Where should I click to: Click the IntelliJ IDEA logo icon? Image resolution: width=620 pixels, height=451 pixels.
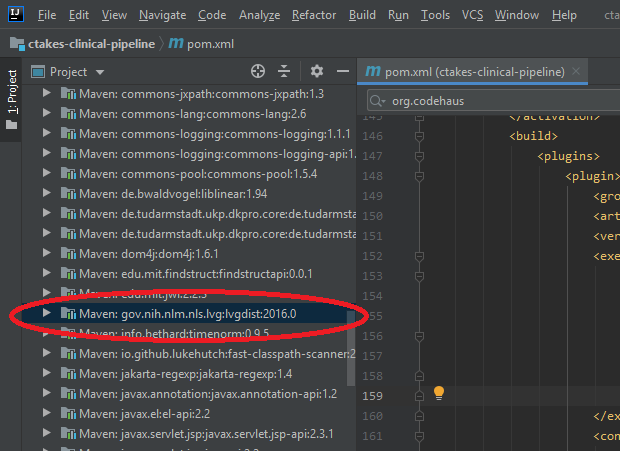pyautogui.click(x=16, y=14)
